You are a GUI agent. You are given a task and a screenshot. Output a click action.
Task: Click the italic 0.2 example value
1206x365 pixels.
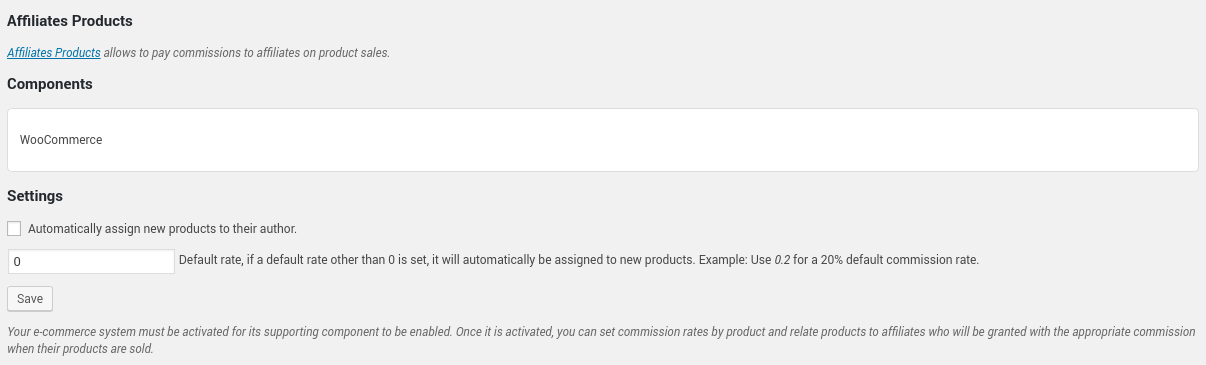783,260
